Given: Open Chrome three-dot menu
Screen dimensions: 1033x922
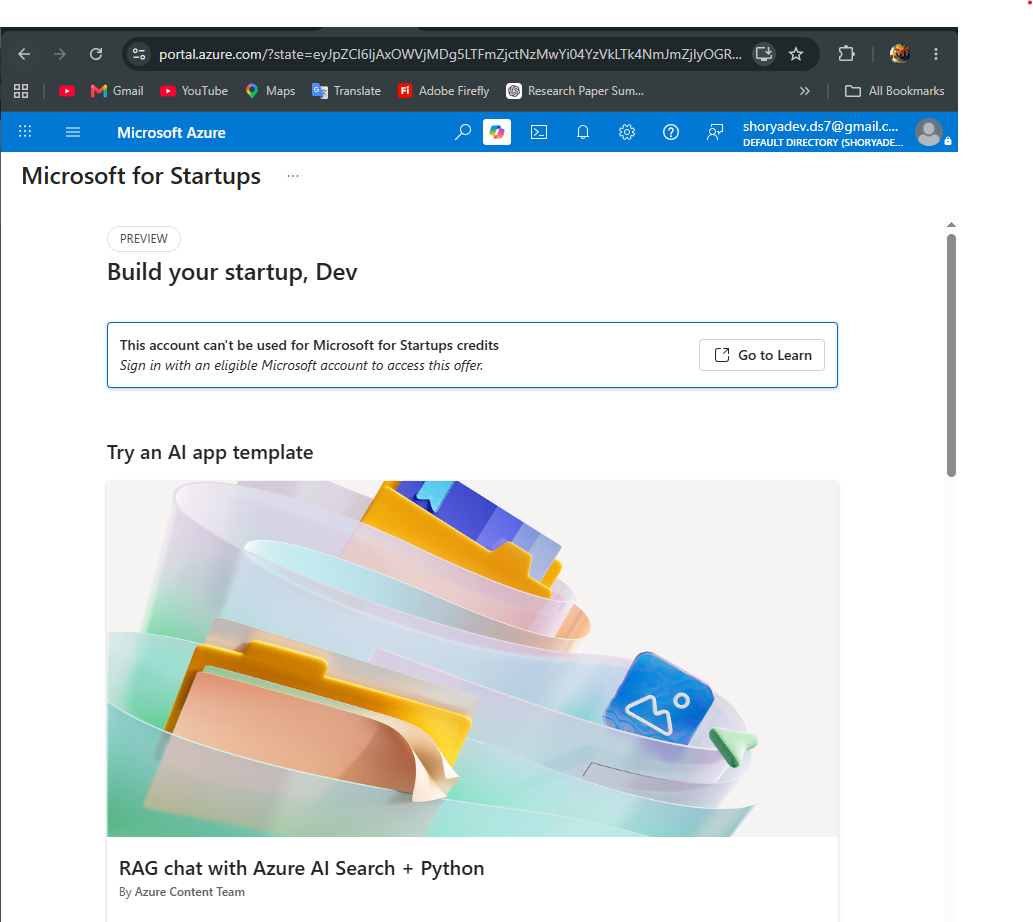Looking at the screenshot, I should [936, 54].
